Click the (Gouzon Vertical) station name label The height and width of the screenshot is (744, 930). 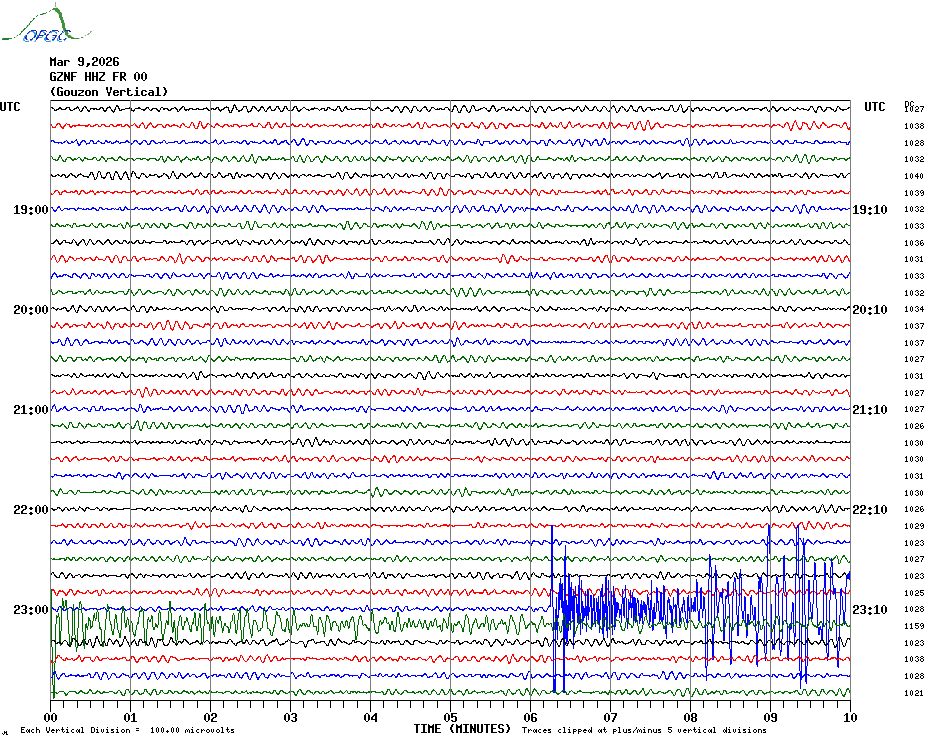point(109,92)
